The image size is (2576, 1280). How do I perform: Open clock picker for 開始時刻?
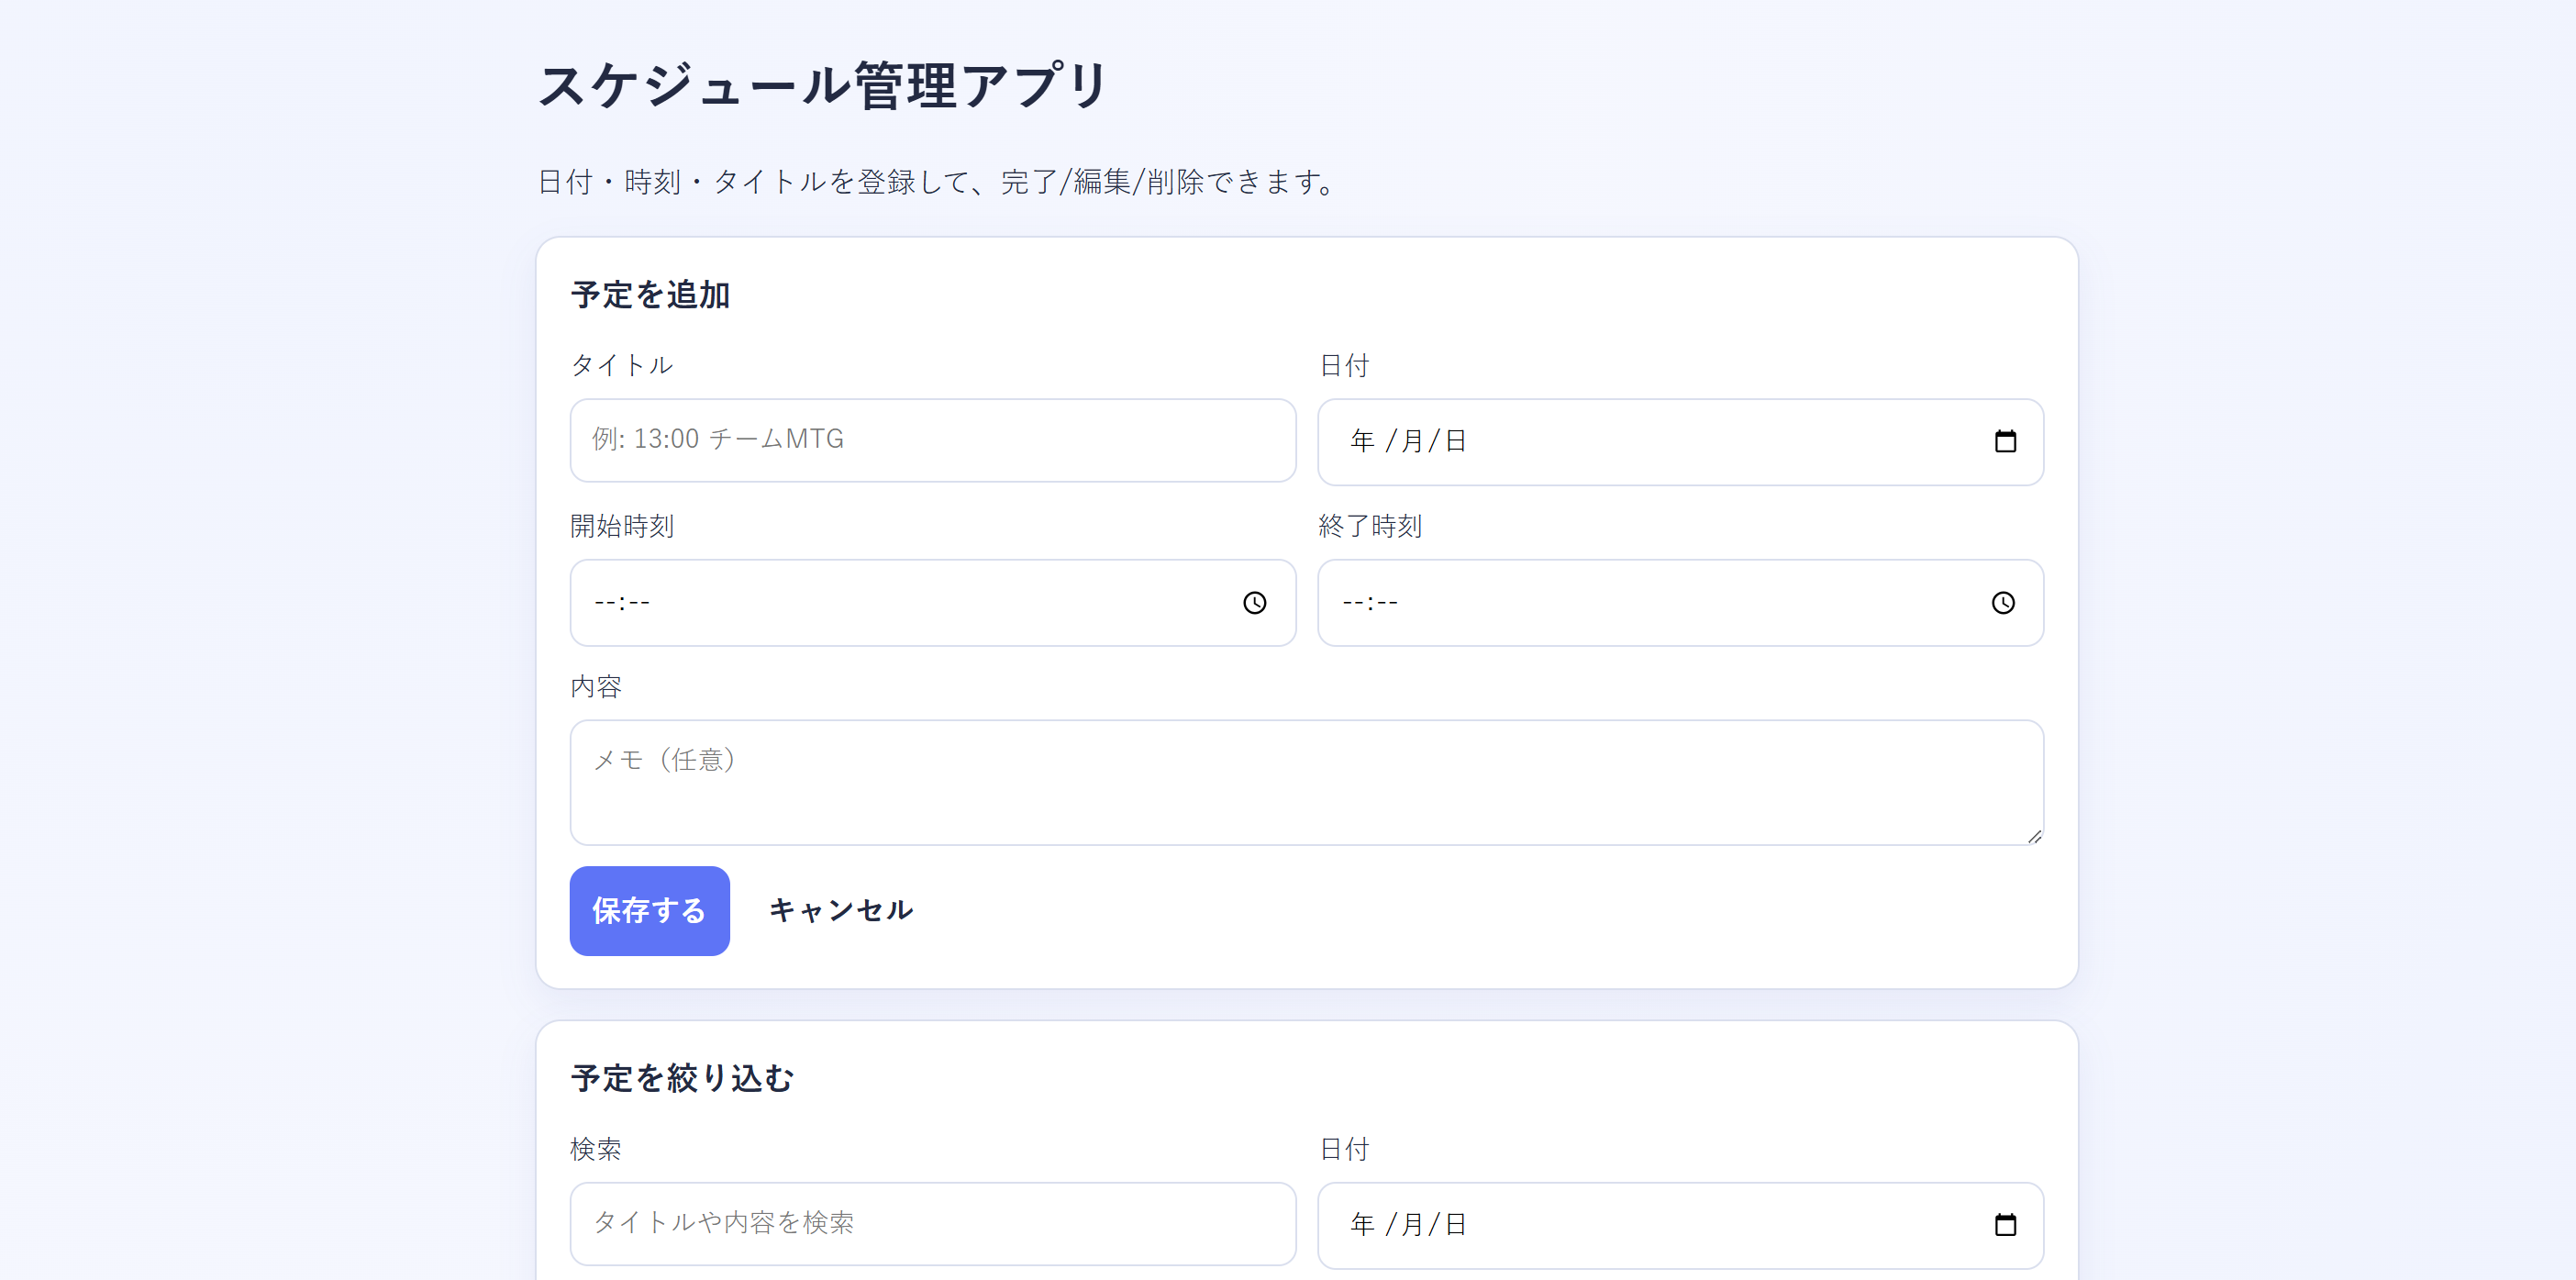pyautogui.click(x=1254, y=603)
